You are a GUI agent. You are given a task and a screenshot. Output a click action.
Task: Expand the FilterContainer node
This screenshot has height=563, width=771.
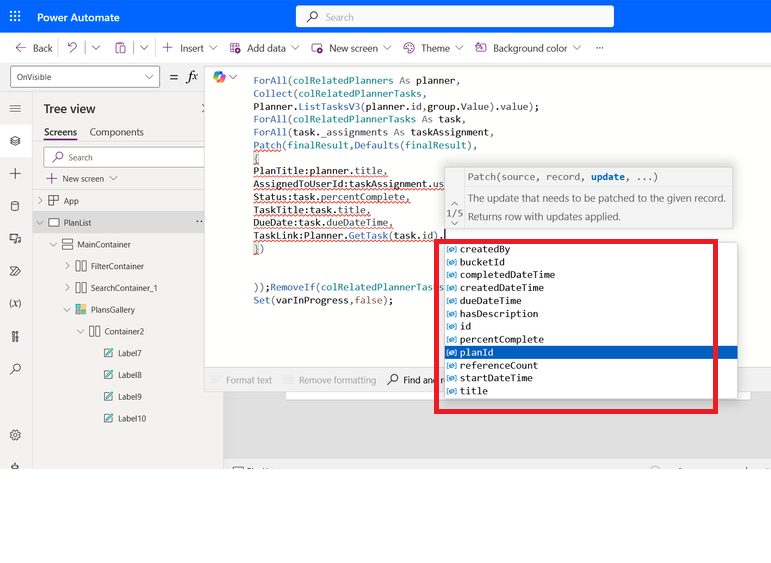[x=67, y=266]
